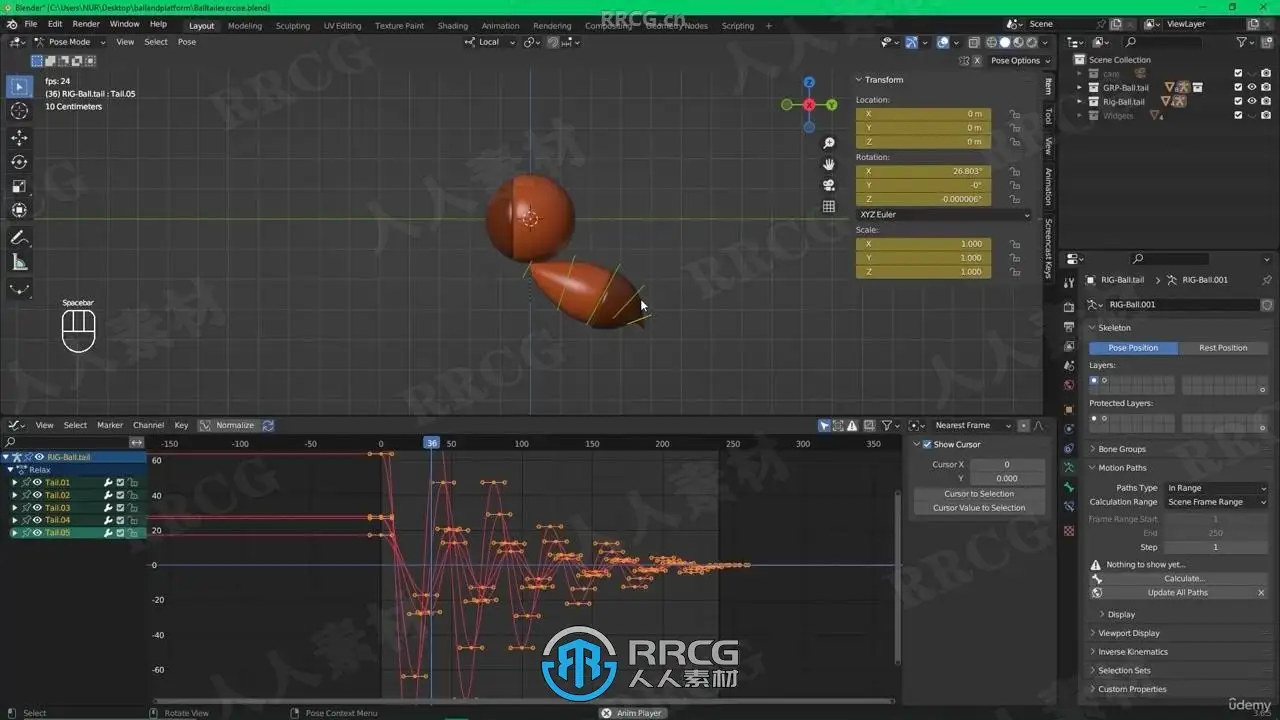Image resolution: width=1280 pixels, height=720 pixels.
Task: Toggle visibility of GRP-Ball.tail in the outliner
Action: [x=1251, y=87]
